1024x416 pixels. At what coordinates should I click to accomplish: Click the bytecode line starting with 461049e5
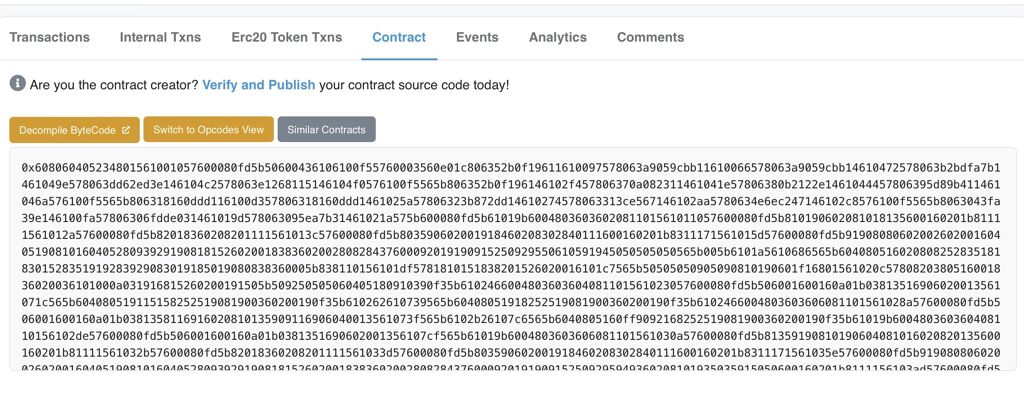tap(511, 184)
